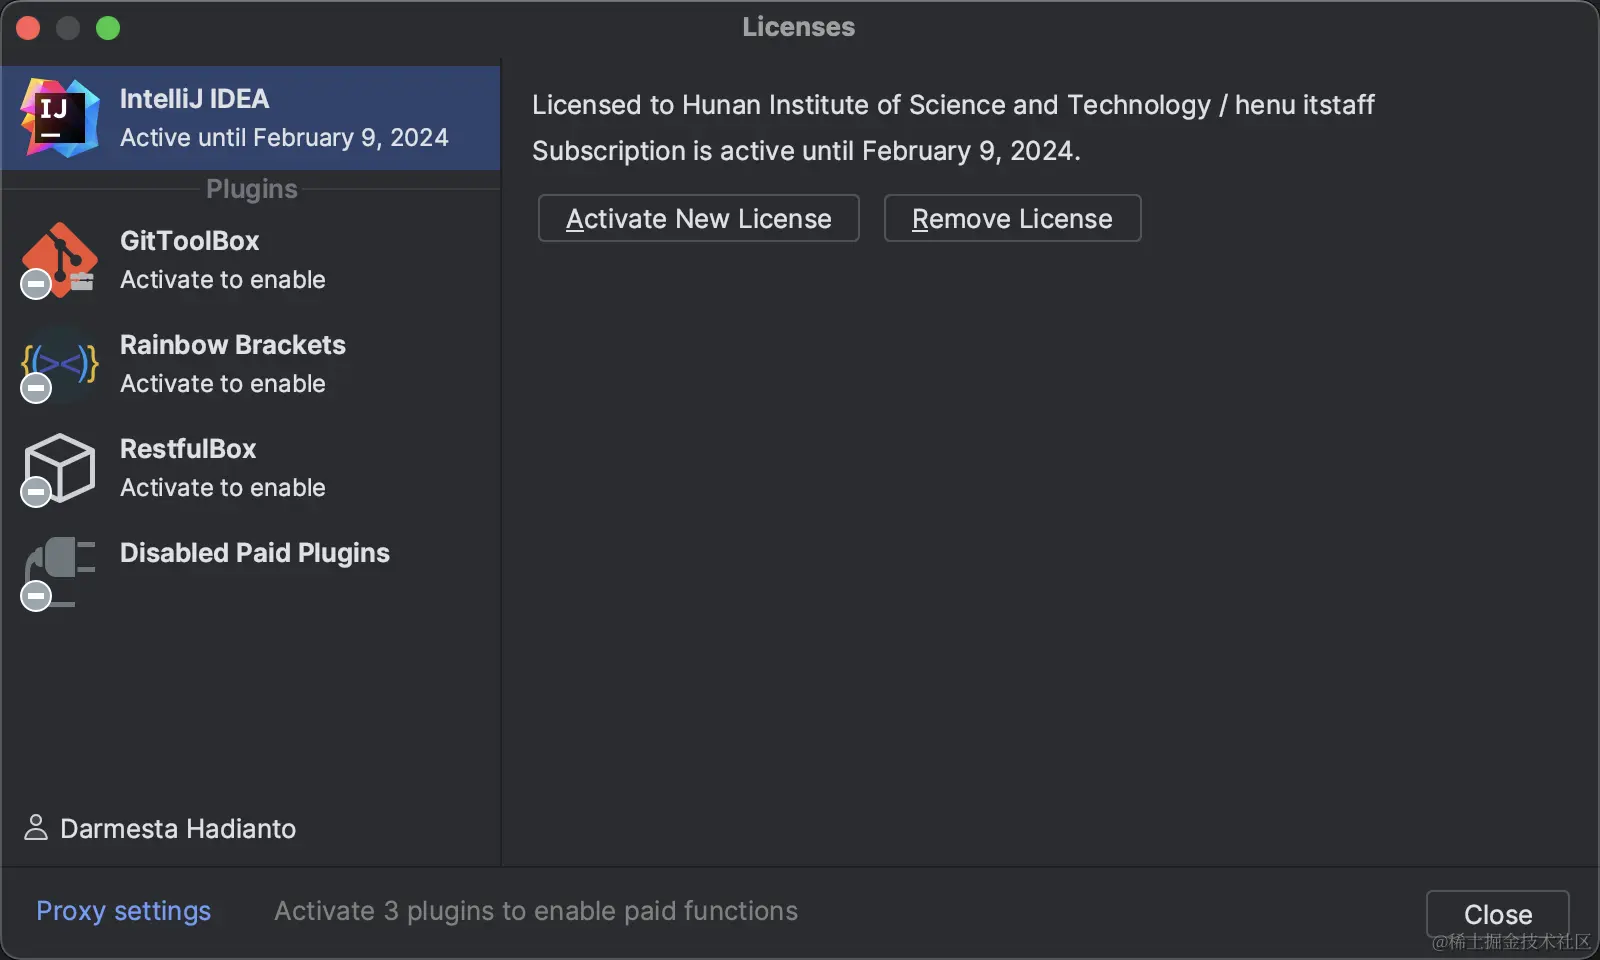Click the IntelliJ IDEA logo icon
Viewport: 1600px width, 960px height.
pyautogui.click(x=60, y=118)
